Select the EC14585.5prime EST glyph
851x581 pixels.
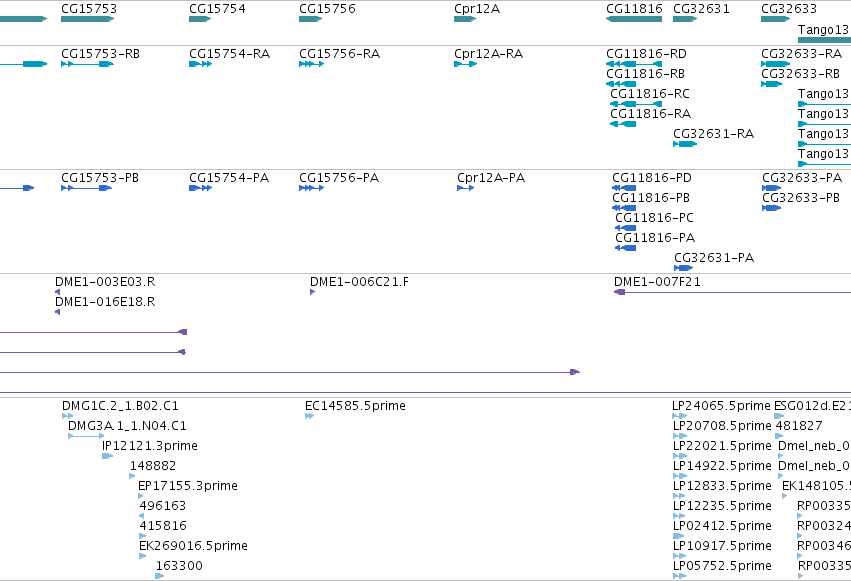point(309,416)
